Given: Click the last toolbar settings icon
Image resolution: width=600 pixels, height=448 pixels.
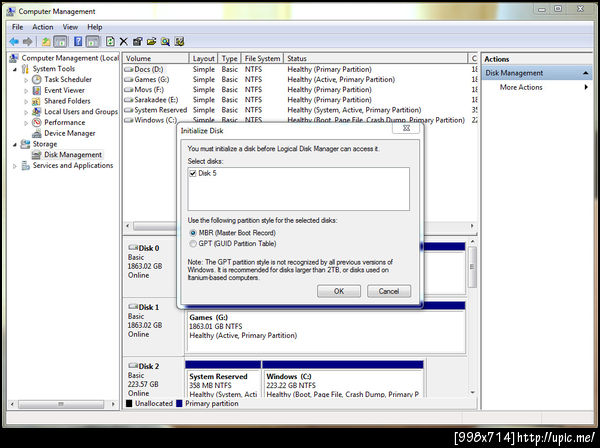Looking at the screenshot, I should coord(179,41).
